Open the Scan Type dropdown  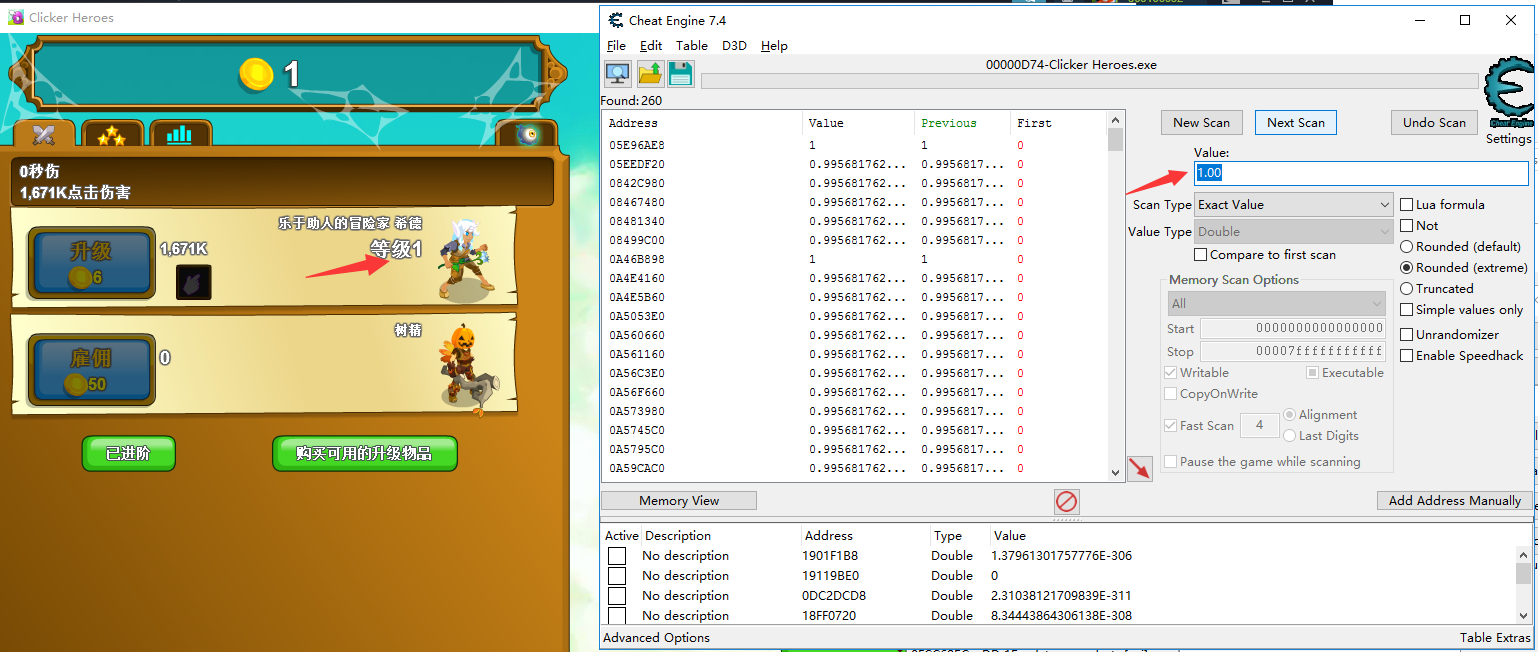(1294, 204)
